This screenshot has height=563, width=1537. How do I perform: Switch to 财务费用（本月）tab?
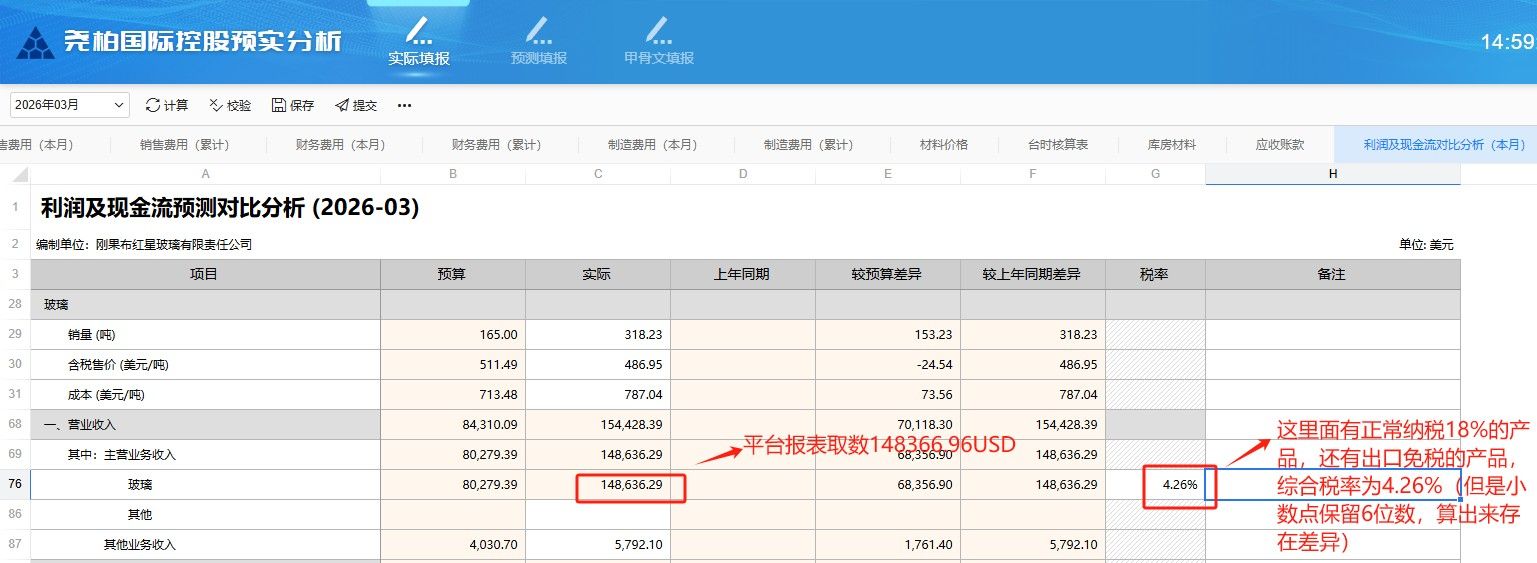(342, 145)
